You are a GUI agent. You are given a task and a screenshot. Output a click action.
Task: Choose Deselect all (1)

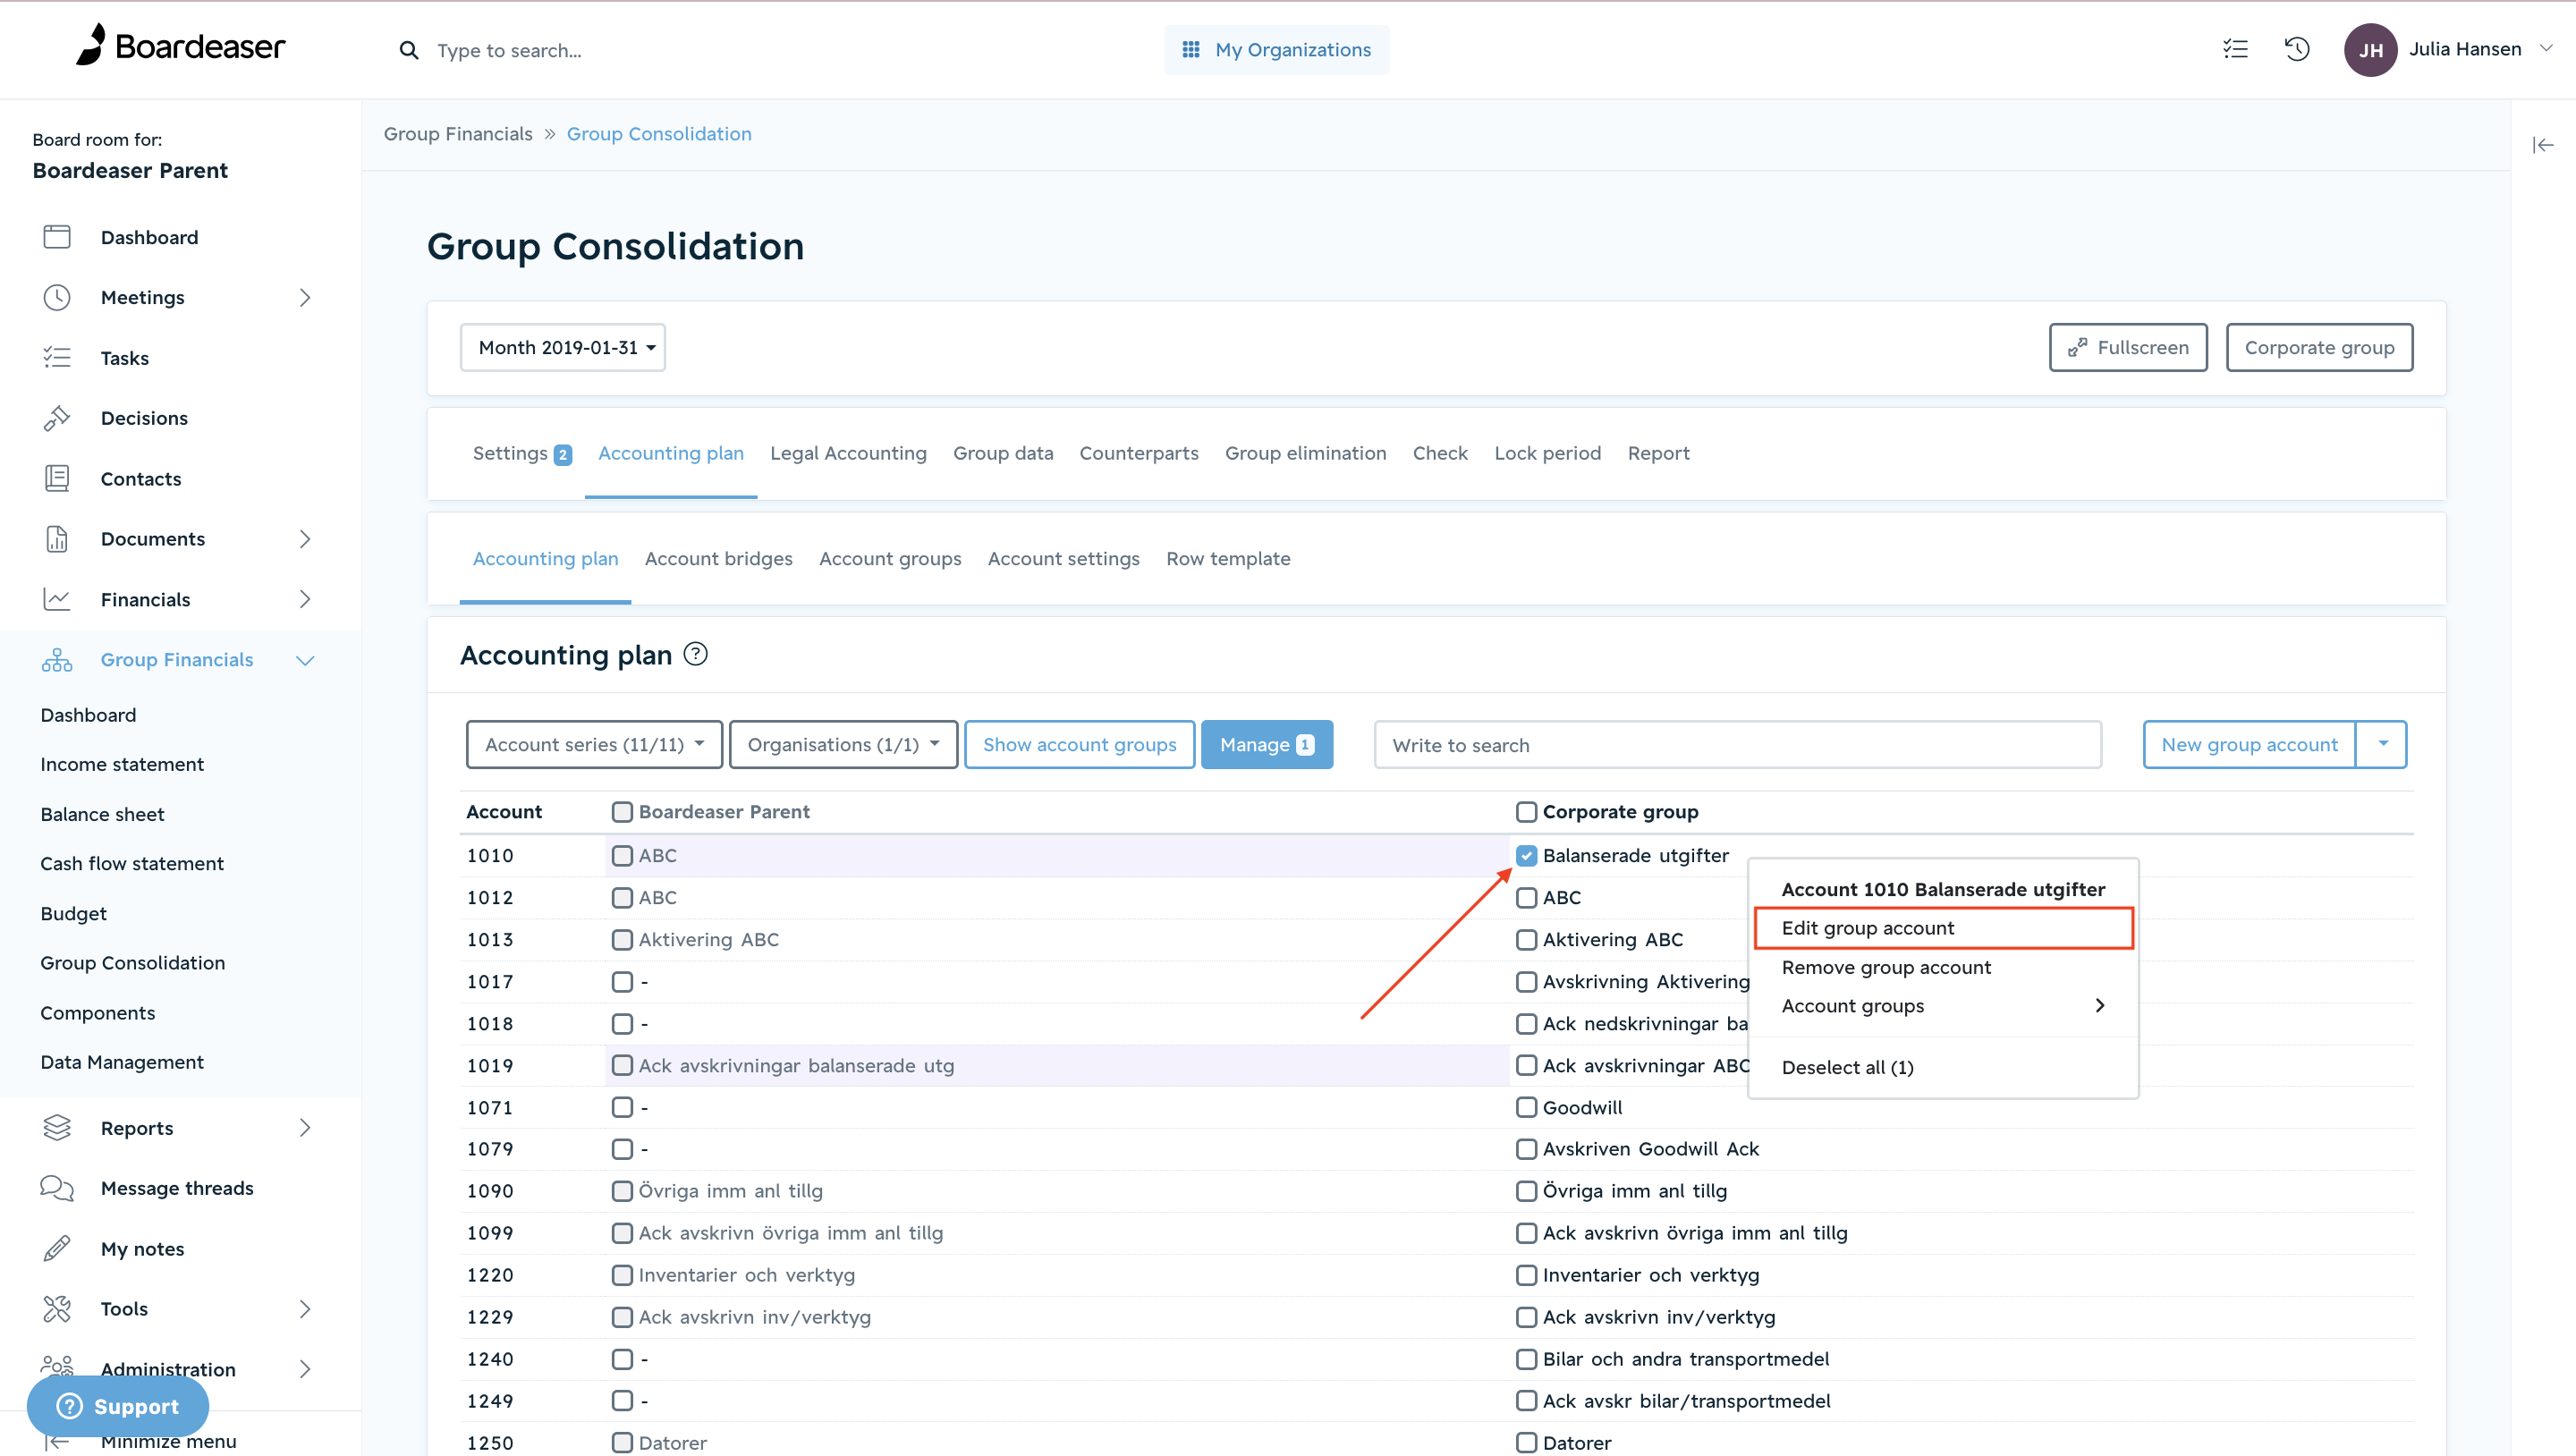1943,1067
